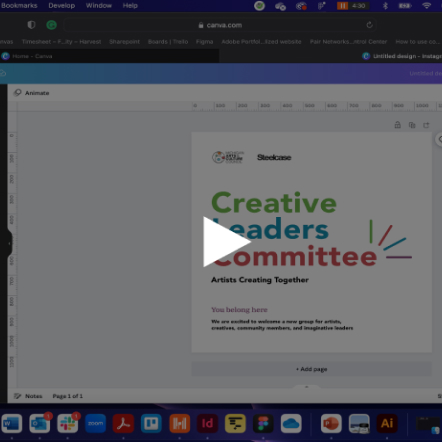Open the Adobe Portfolio website bookmark
Image resolution: width=442 pixels, height=442 pixels.
(261, 42)
